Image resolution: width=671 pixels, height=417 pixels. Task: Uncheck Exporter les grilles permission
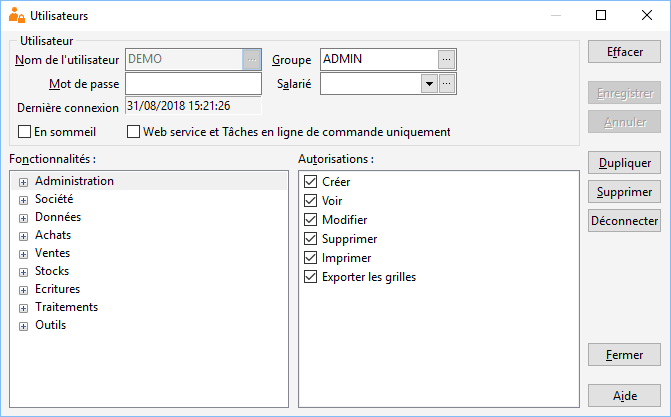click(x=310, y=277)
